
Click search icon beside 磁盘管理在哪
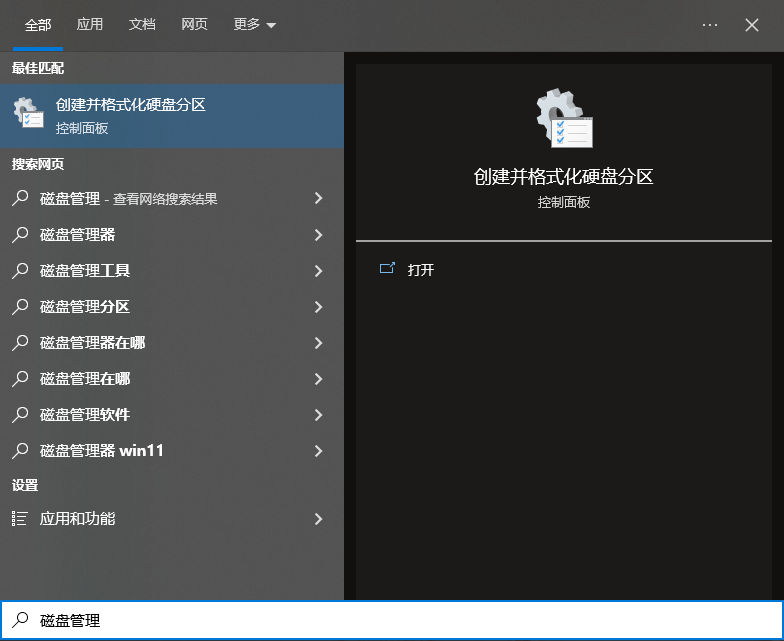pyautogui.click(x=20, y=378)
